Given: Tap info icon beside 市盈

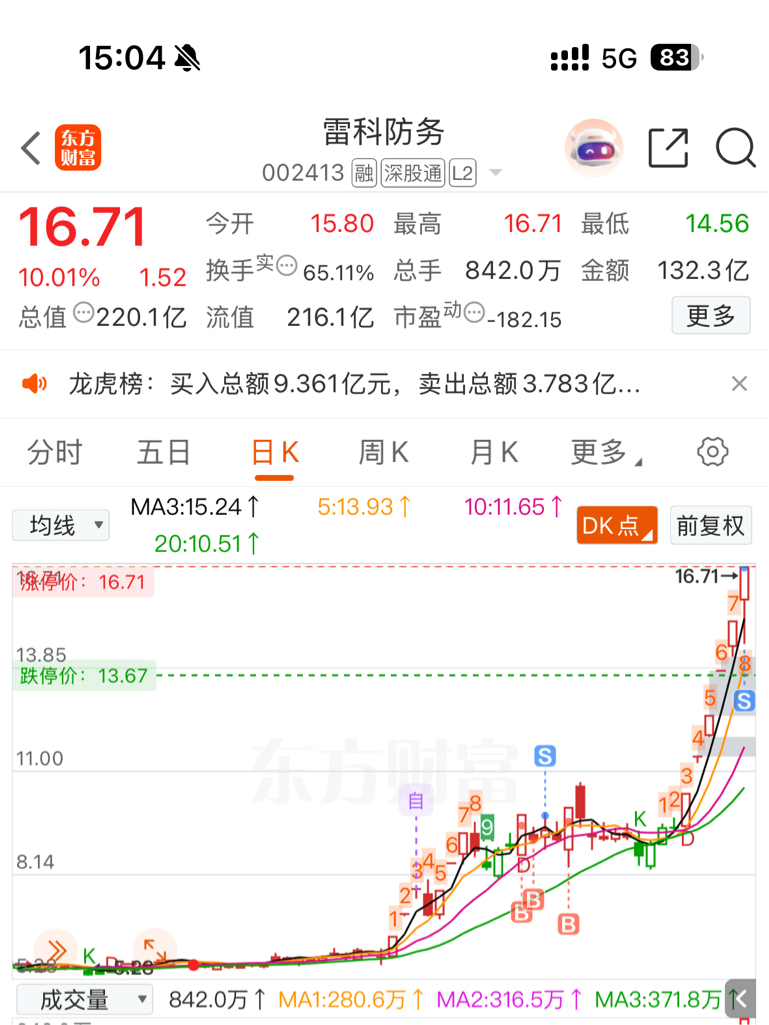Looking at the screenshot, I should (x=475, y=312).
